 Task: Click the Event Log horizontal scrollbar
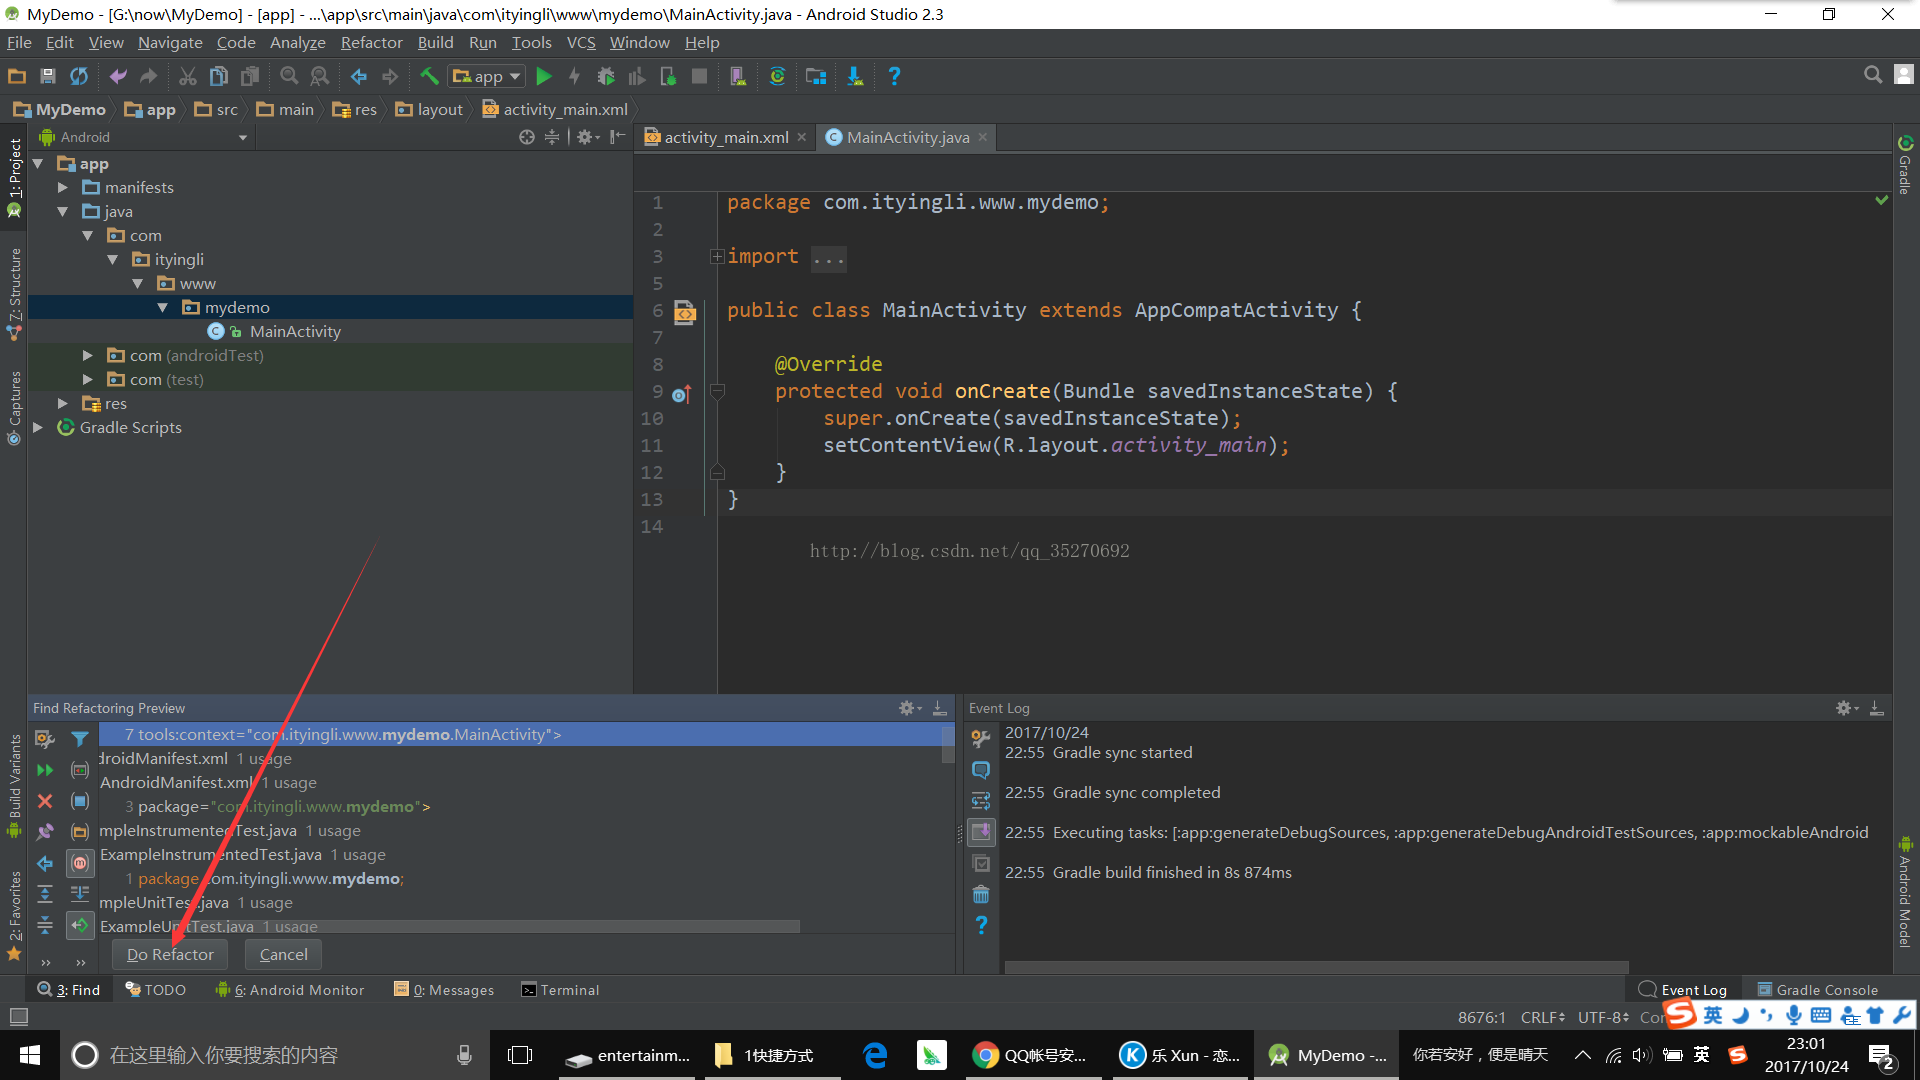1316,967
